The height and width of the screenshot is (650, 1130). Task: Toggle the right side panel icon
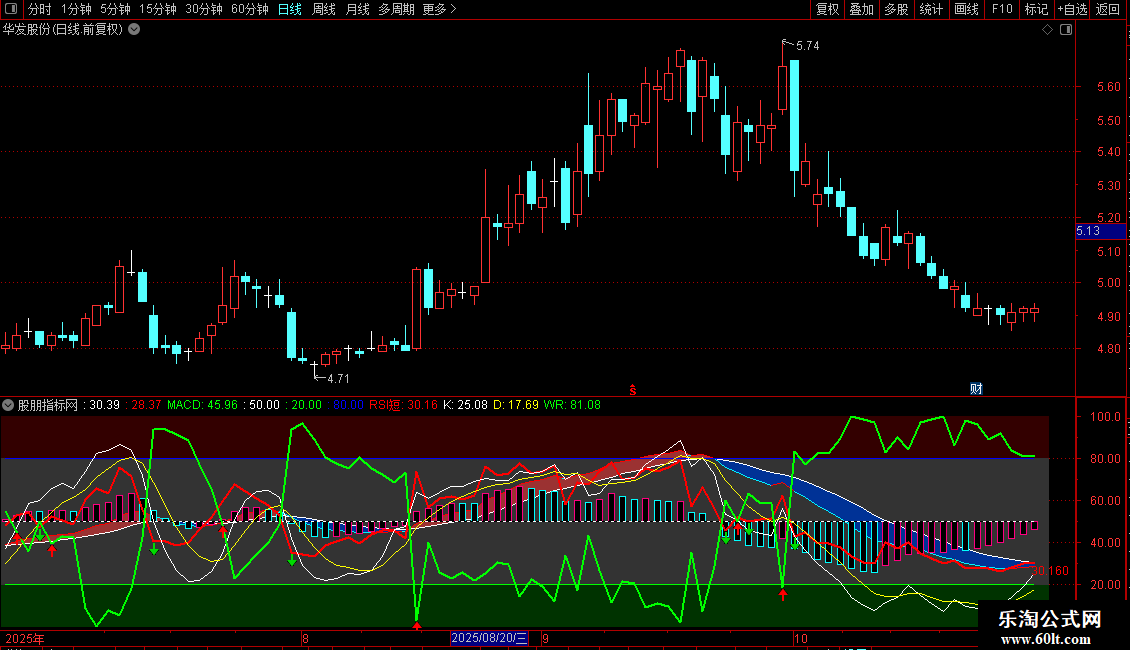point(1066,30)
